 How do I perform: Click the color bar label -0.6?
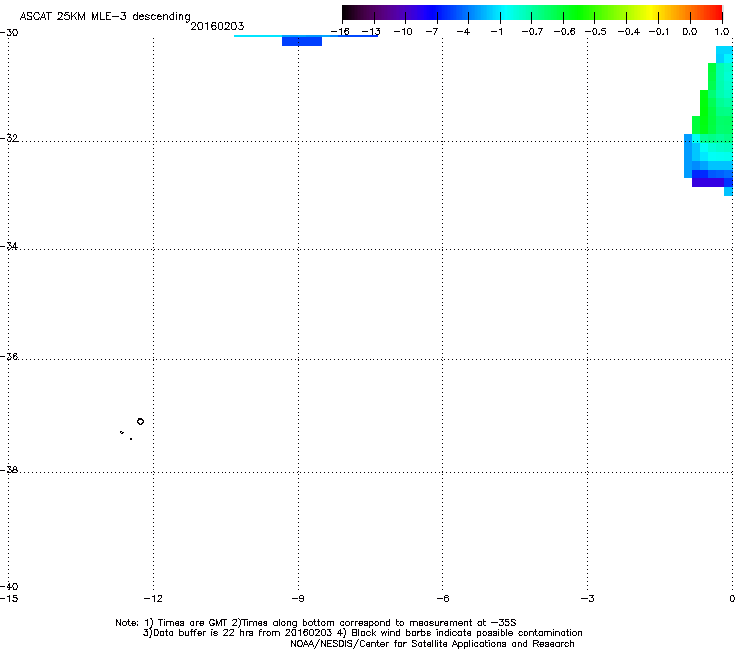564,32
